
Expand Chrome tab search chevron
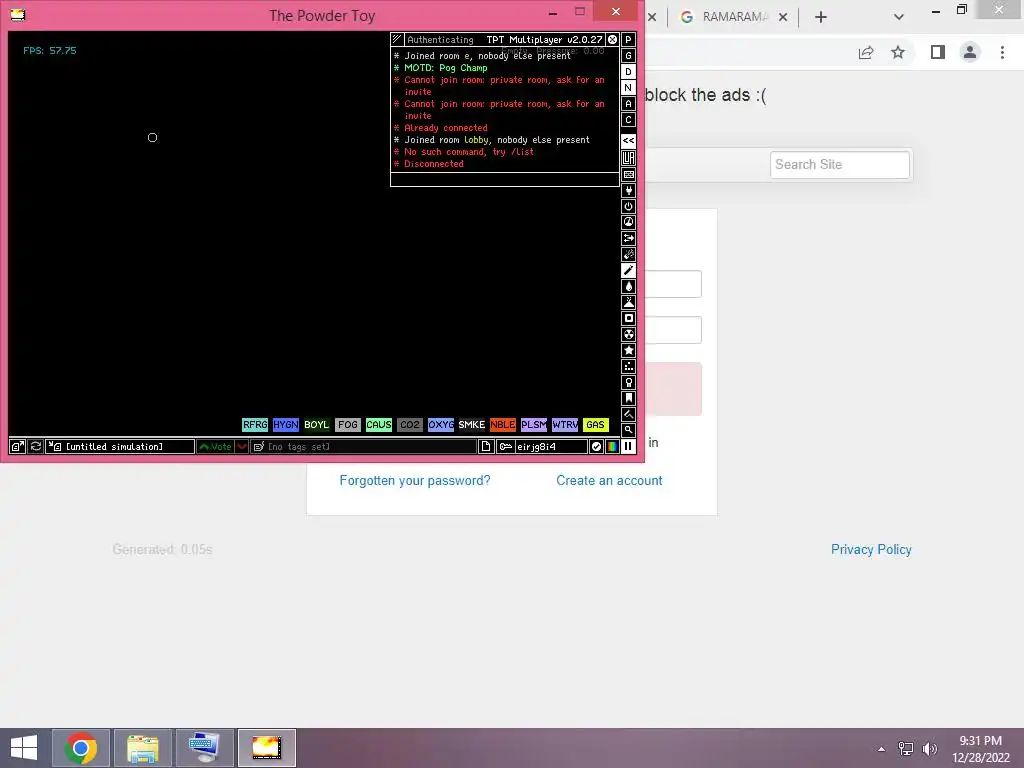(x=899, y=17)
